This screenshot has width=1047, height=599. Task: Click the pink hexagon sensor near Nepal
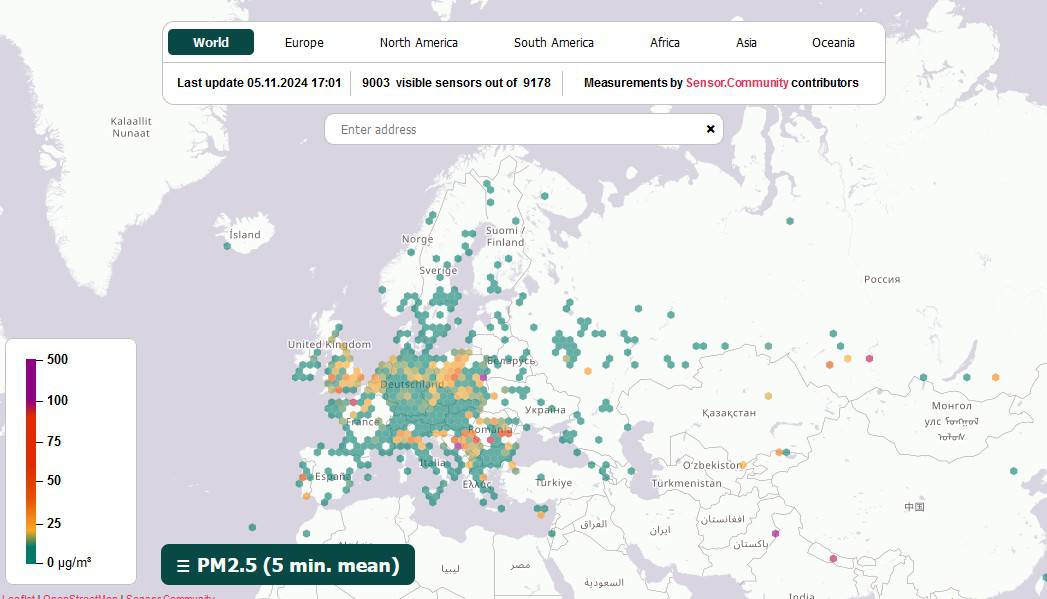pyautogui.click(x=833, y=558)
